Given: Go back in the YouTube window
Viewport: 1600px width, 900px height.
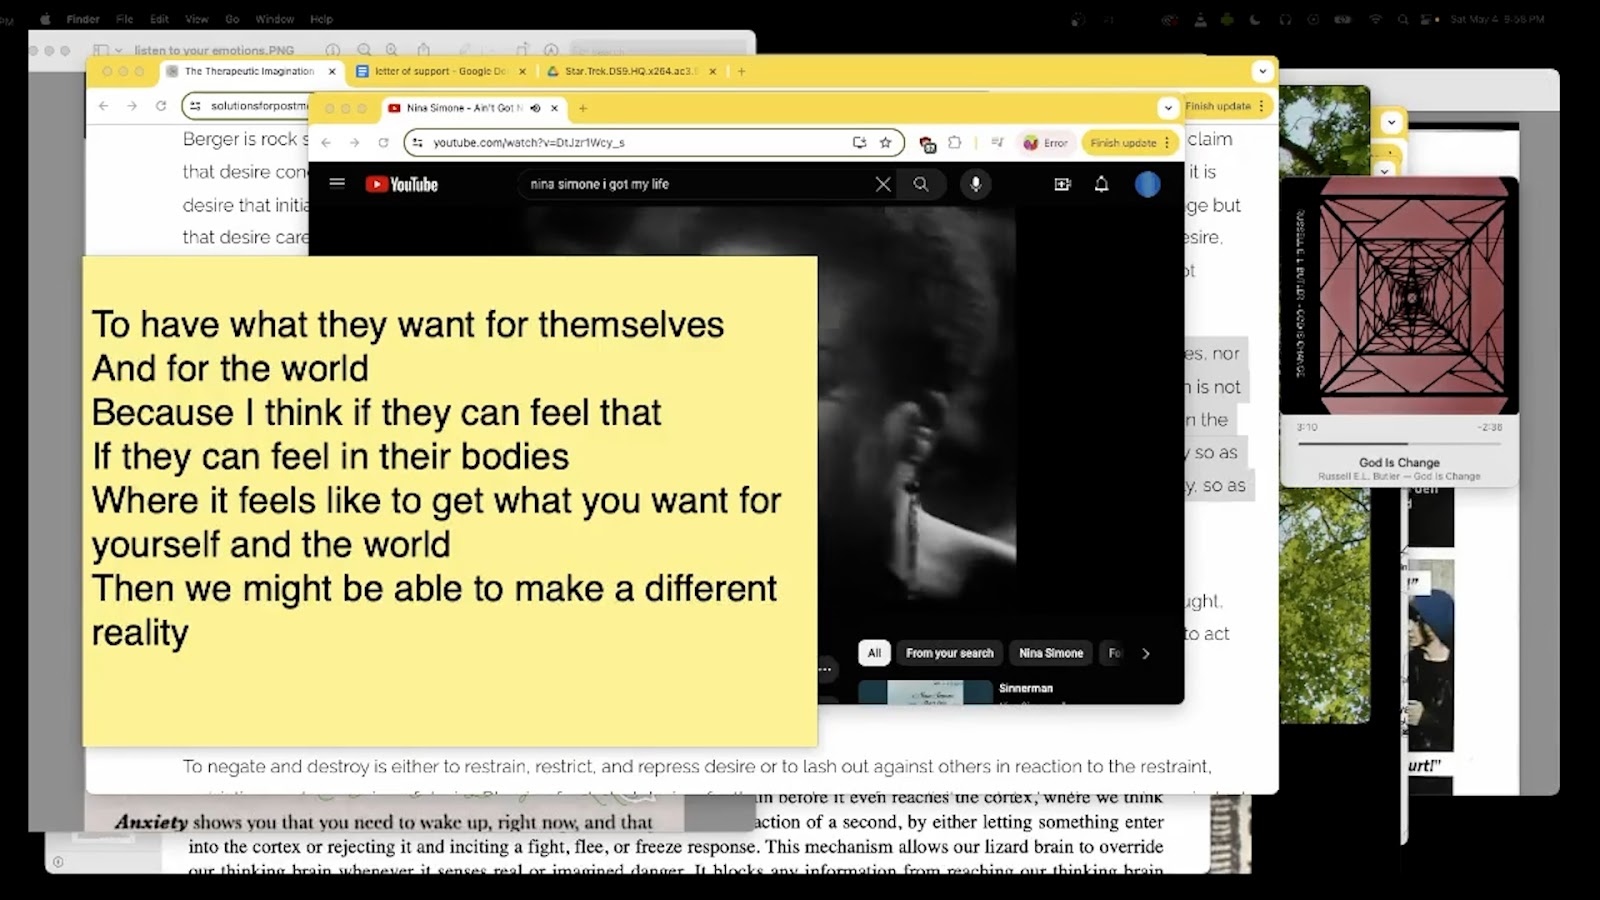Looking at the screenshot, I should tap(326, 143).
